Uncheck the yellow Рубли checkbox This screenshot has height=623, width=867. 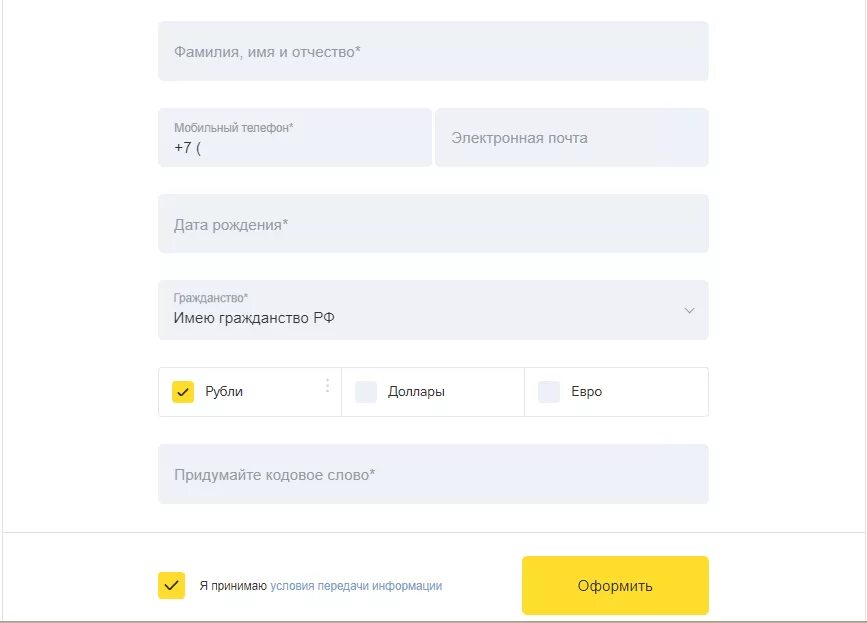point(183,392)
